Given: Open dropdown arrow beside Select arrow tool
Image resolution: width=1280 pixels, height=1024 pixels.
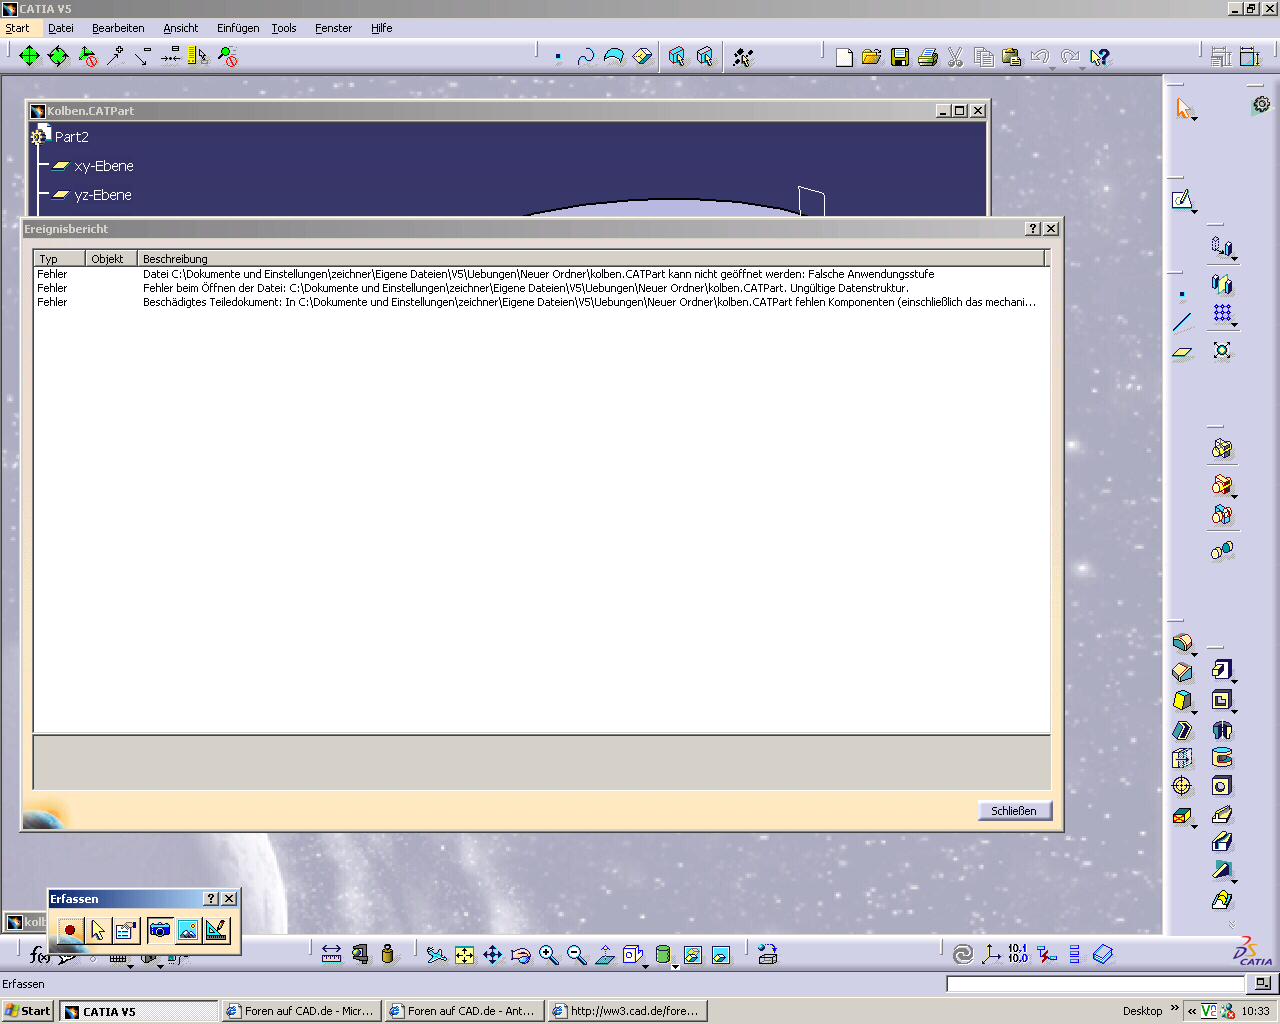Looking at the screenshot, I should click(x=1195, y=118).
